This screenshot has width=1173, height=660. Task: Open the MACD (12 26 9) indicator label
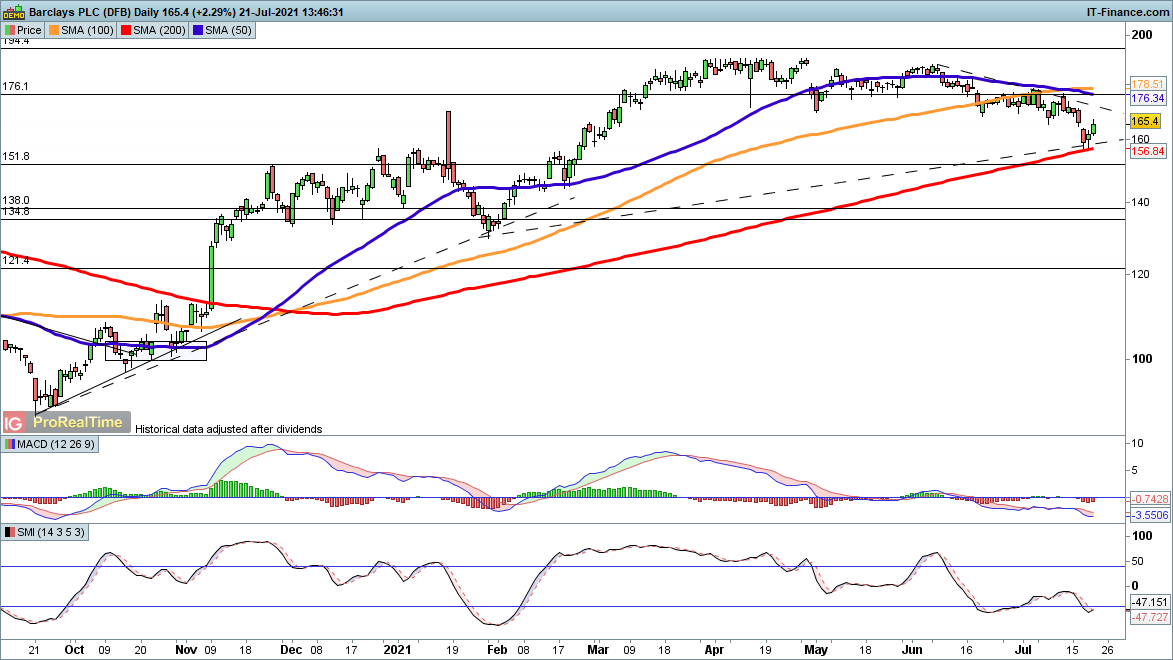pos(50,444)
